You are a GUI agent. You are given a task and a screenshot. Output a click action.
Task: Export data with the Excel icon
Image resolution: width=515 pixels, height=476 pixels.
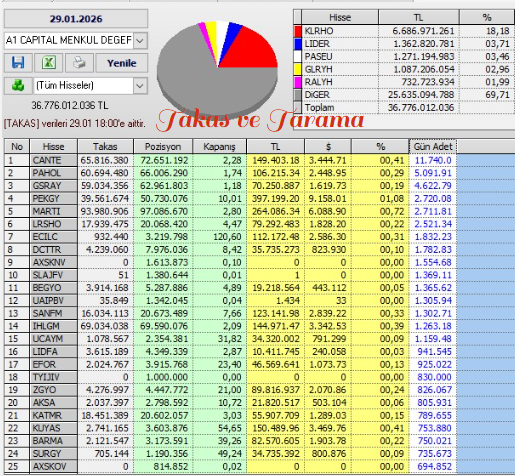point(49,63)
